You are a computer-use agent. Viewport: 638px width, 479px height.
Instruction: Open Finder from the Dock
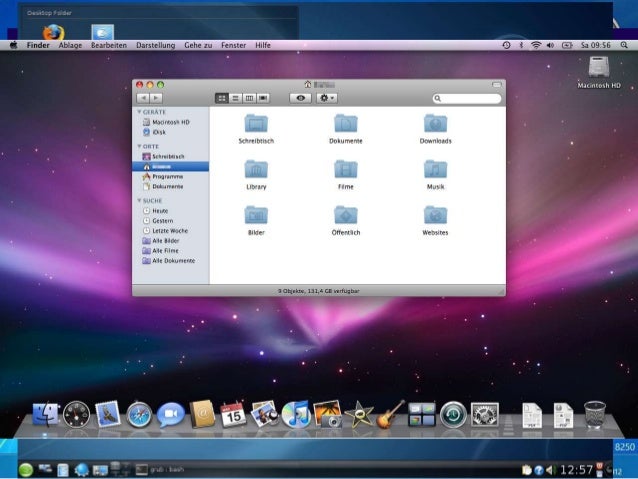[x=45, y=414]
